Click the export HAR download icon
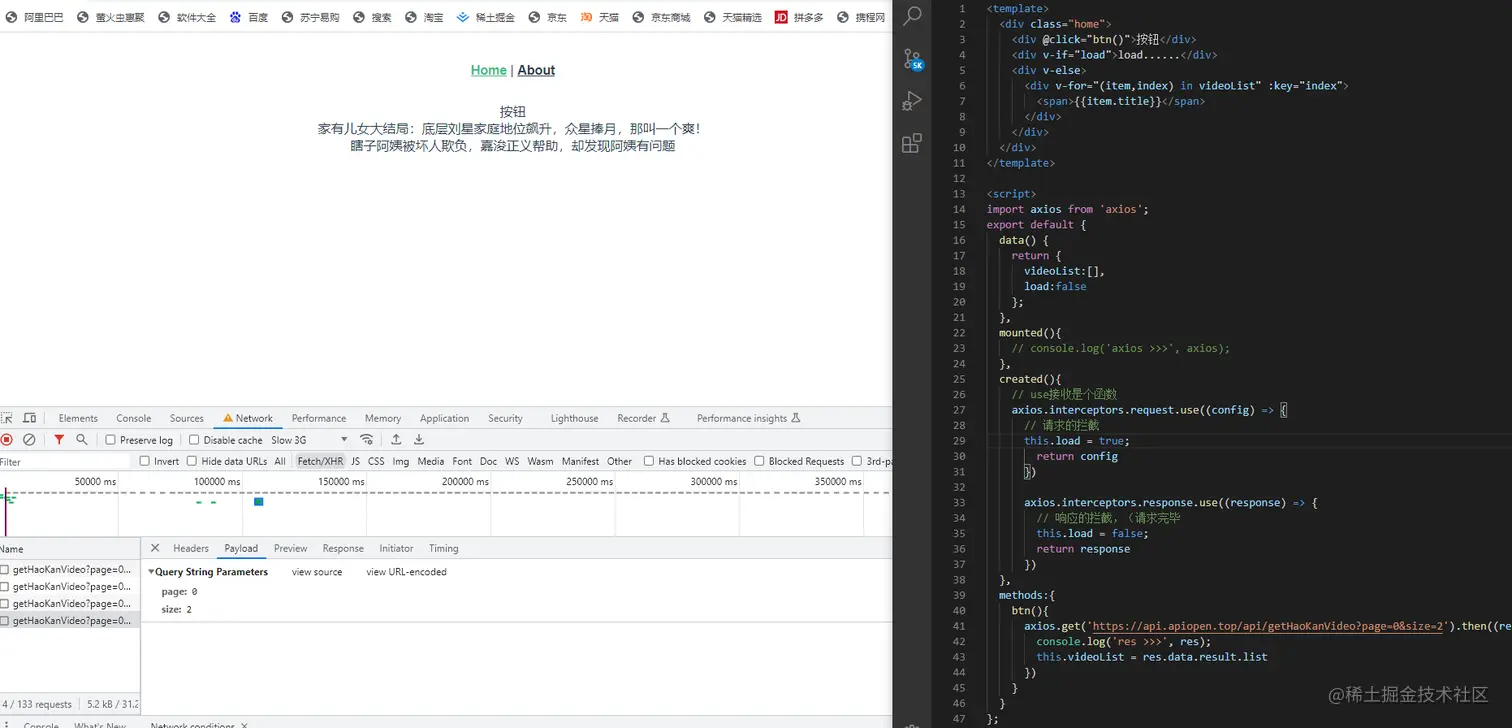The width and height of the screenshot is (1512, 728). tap(419, 440)
